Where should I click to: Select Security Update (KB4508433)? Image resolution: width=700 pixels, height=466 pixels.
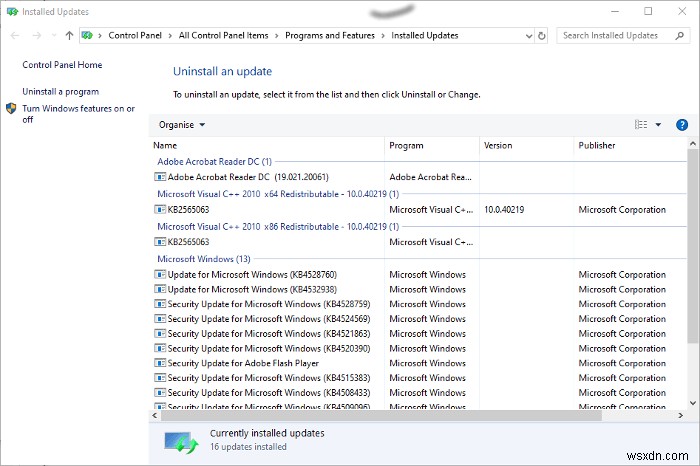269,393
